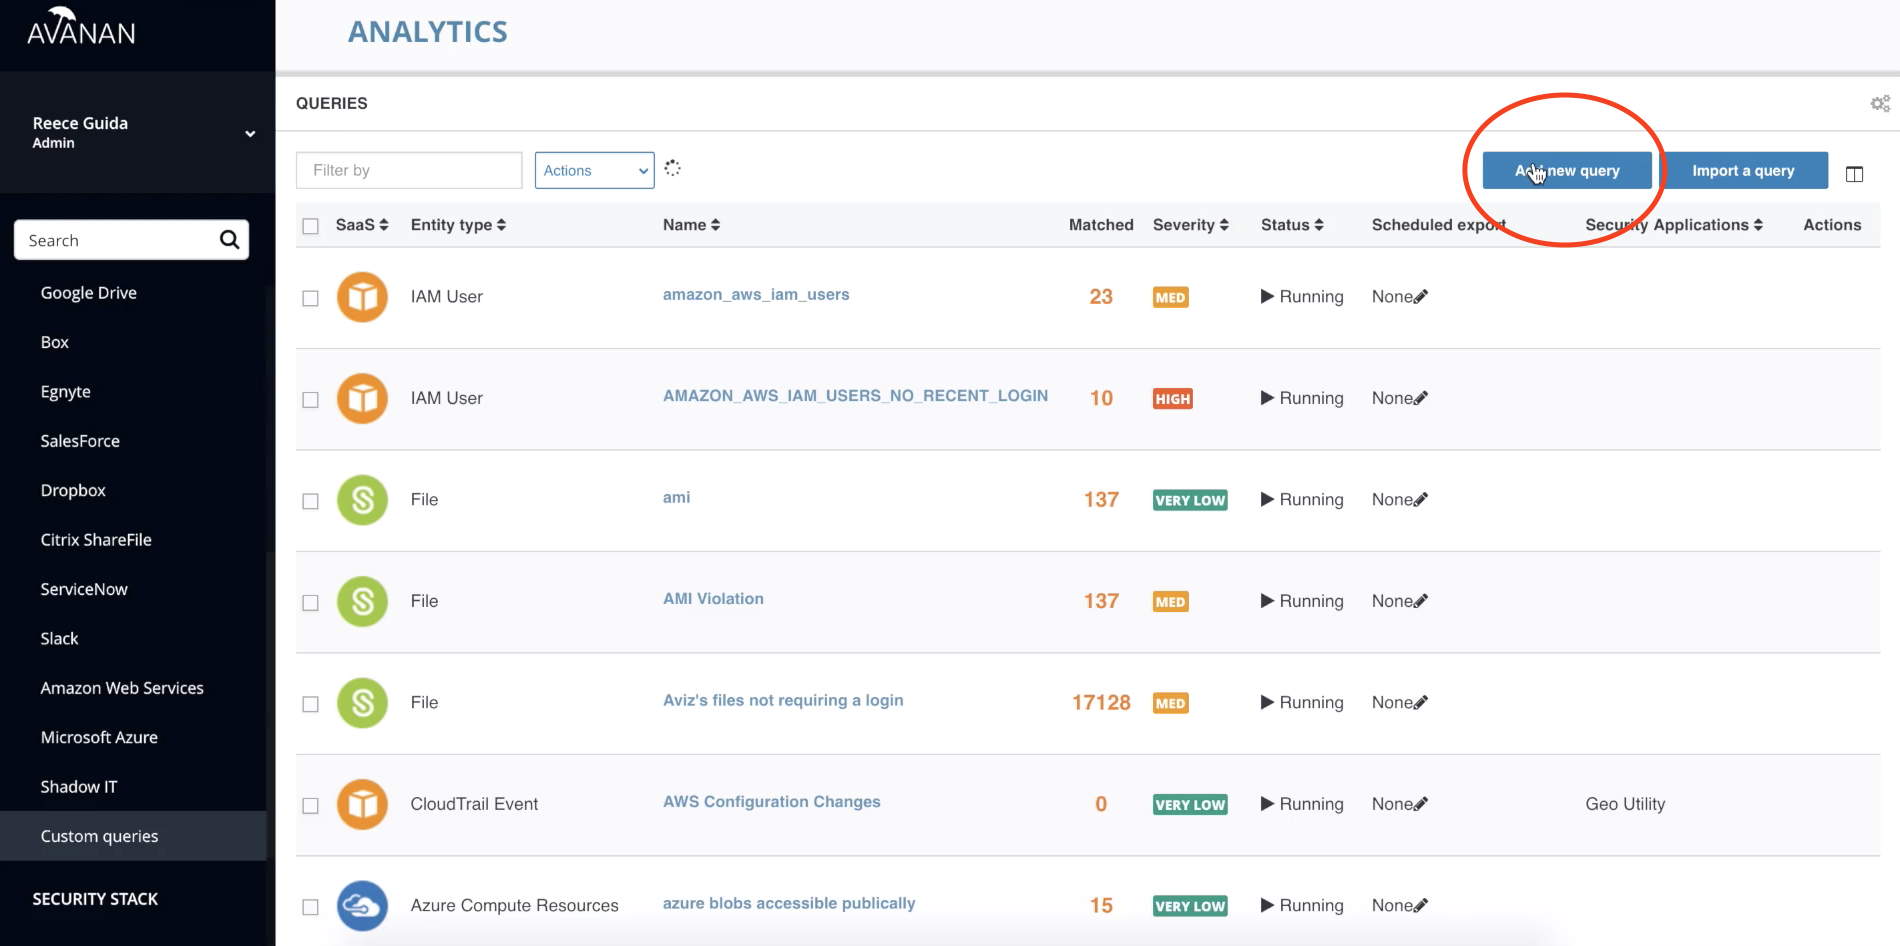The width and height of the screenshot is (1900, 946).
Task: Select the ami row checkbox
Action: pos(310,501)
